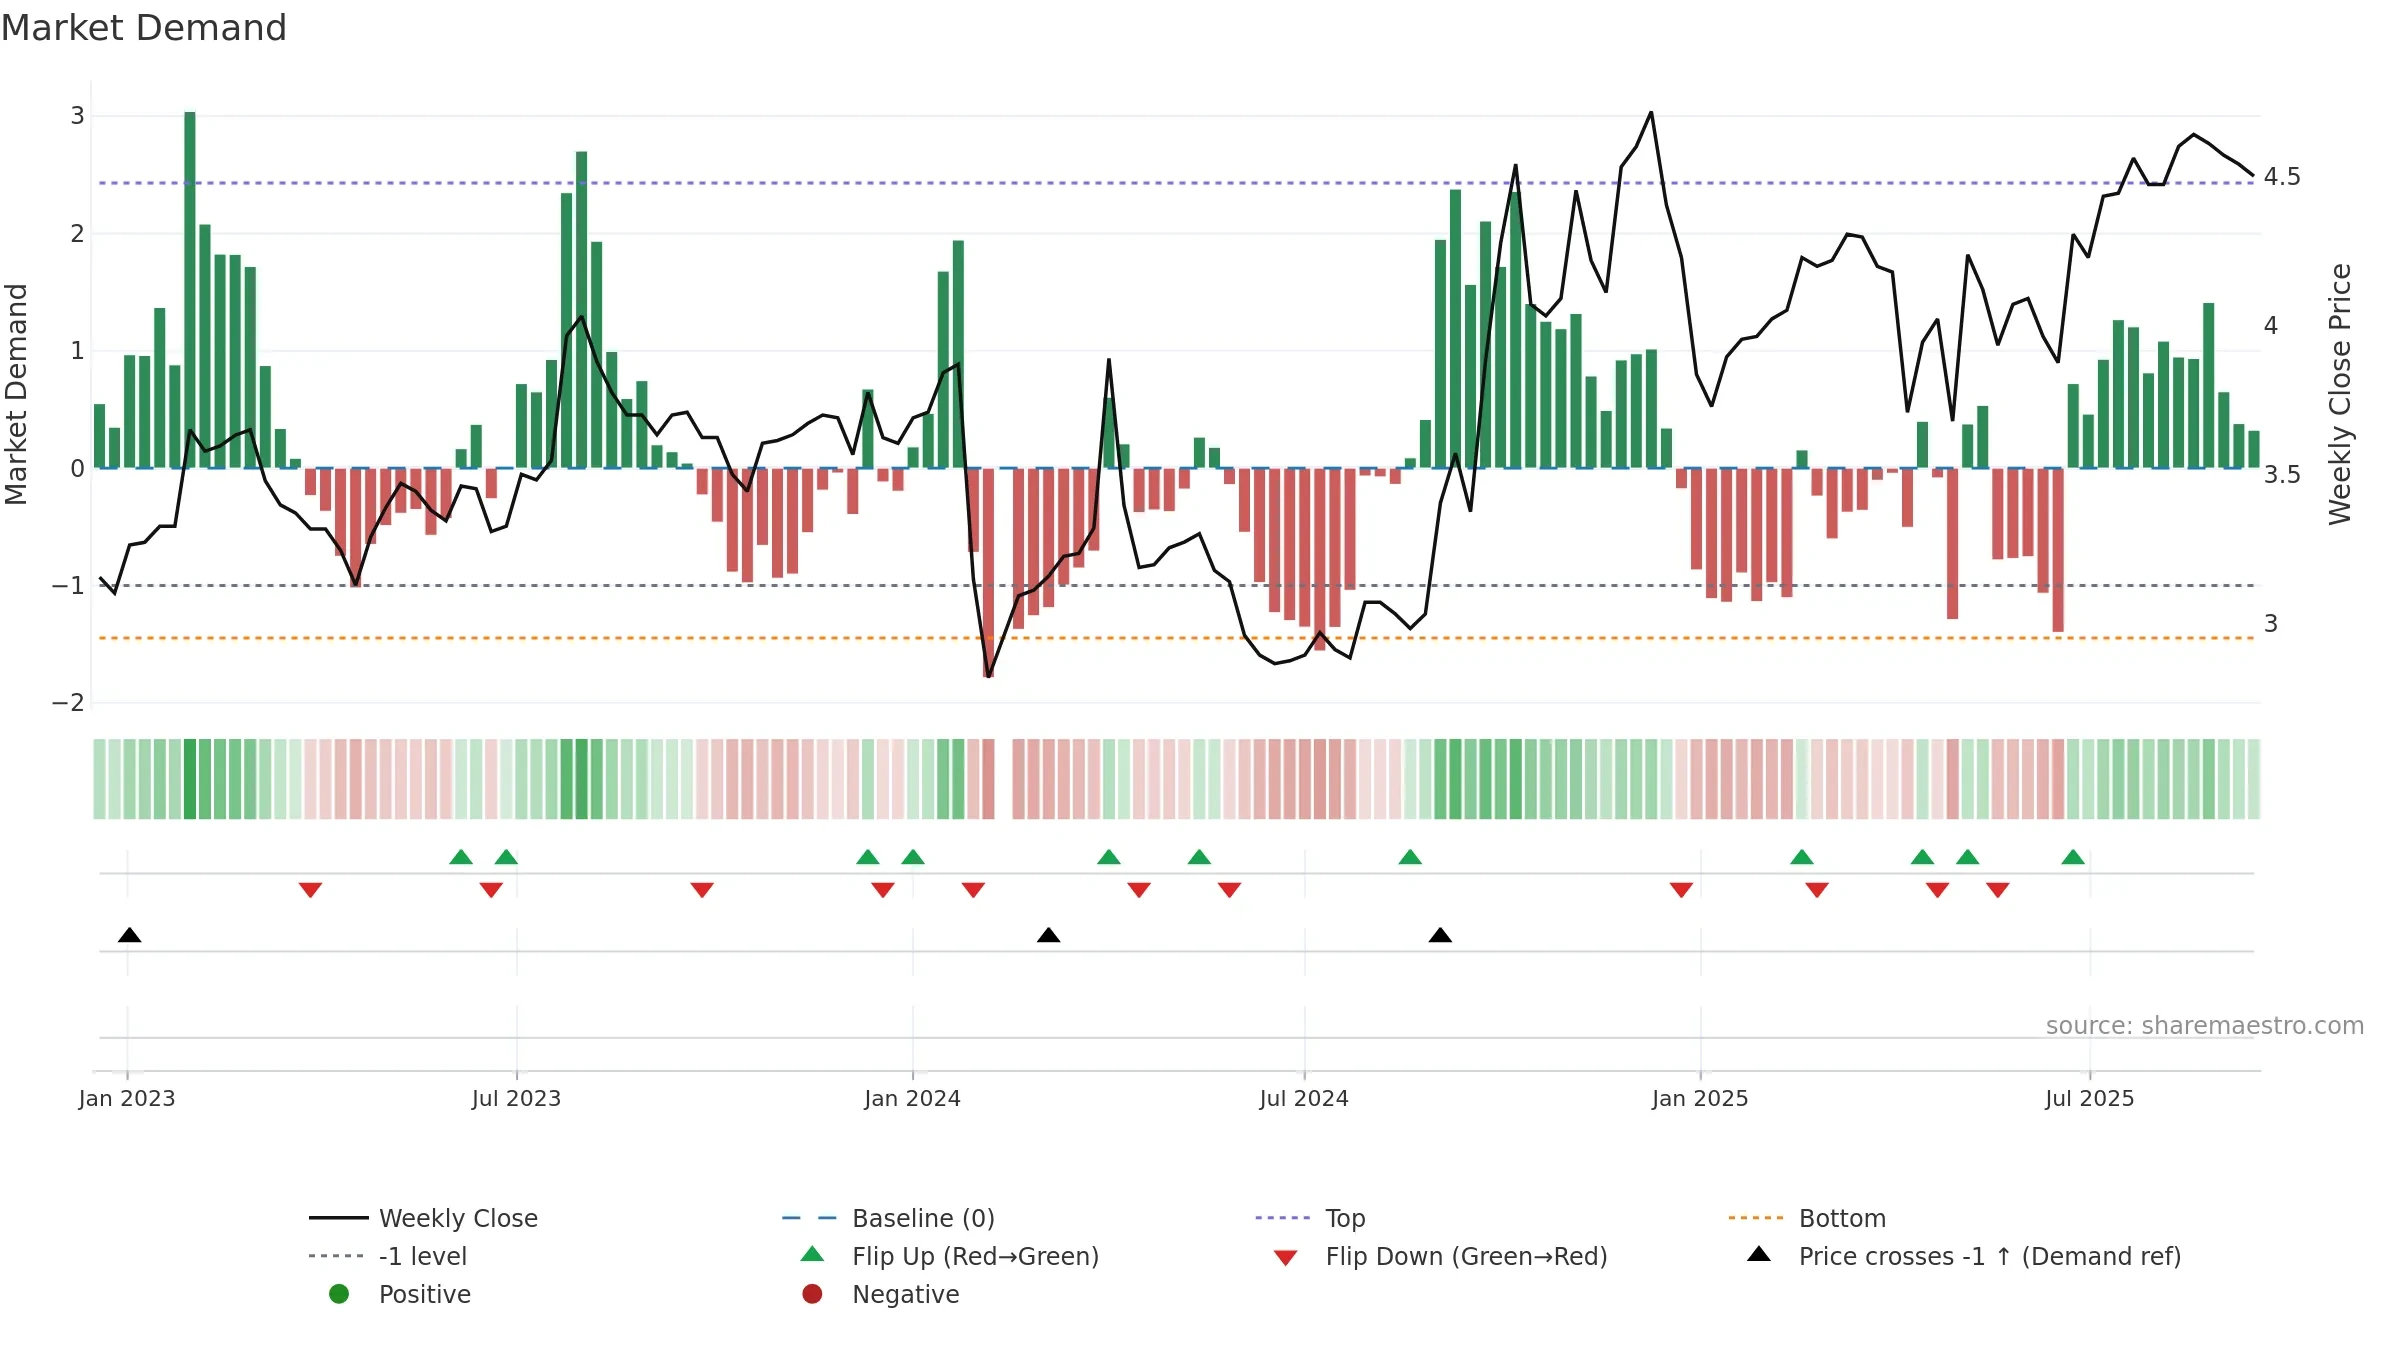Click the Jan 2025 axis label

[x=1700, y=1098]
